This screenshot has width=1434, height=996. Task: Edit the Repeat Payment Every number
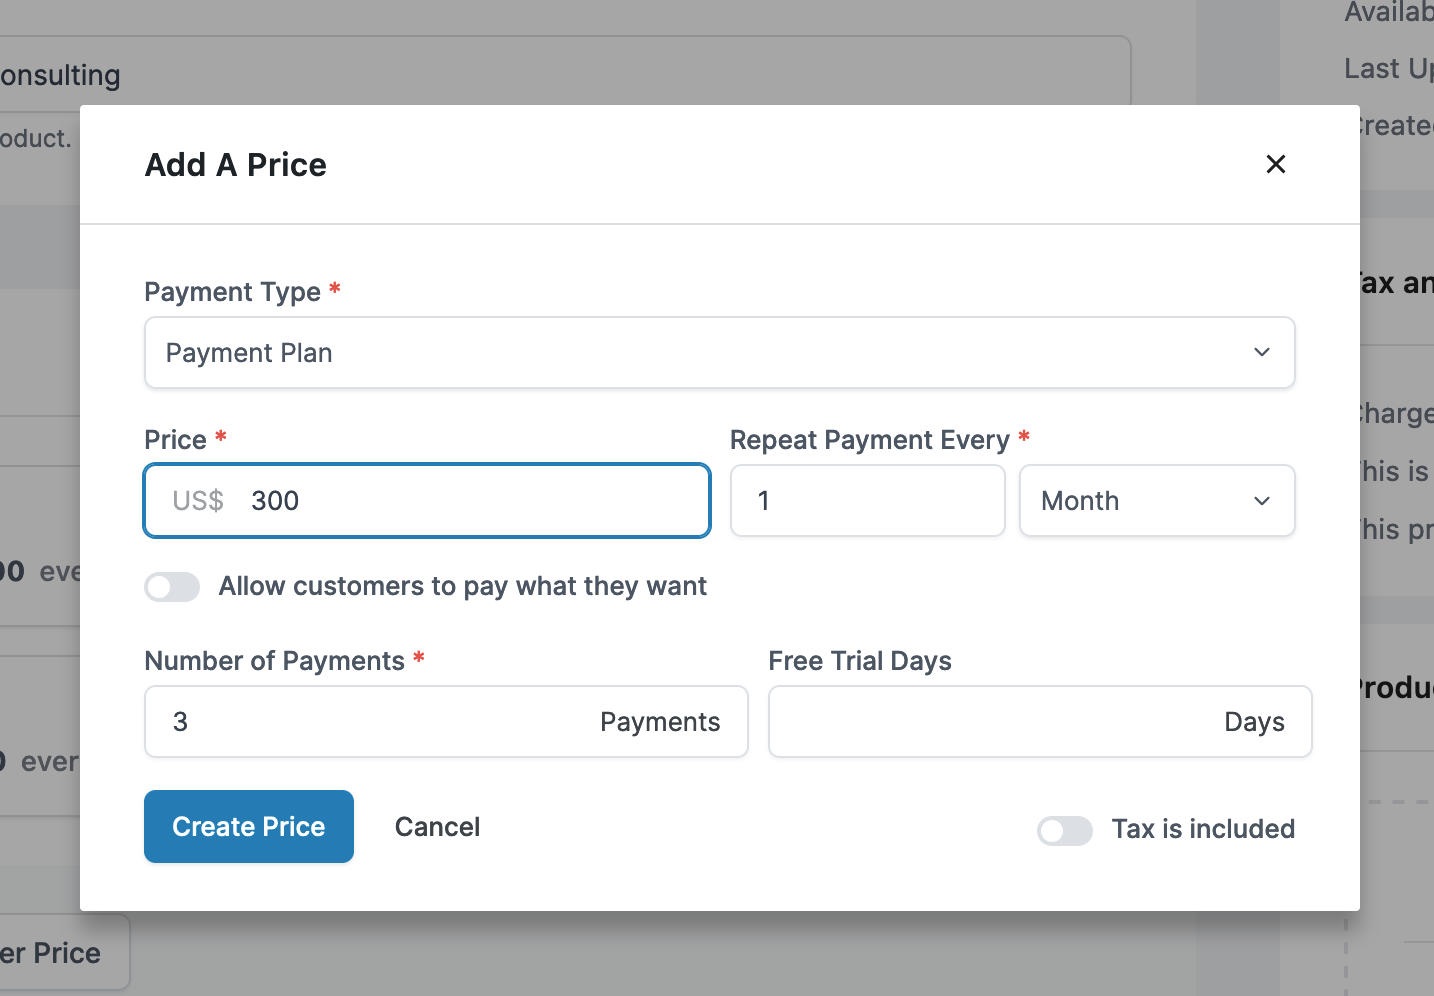(868, 501)
